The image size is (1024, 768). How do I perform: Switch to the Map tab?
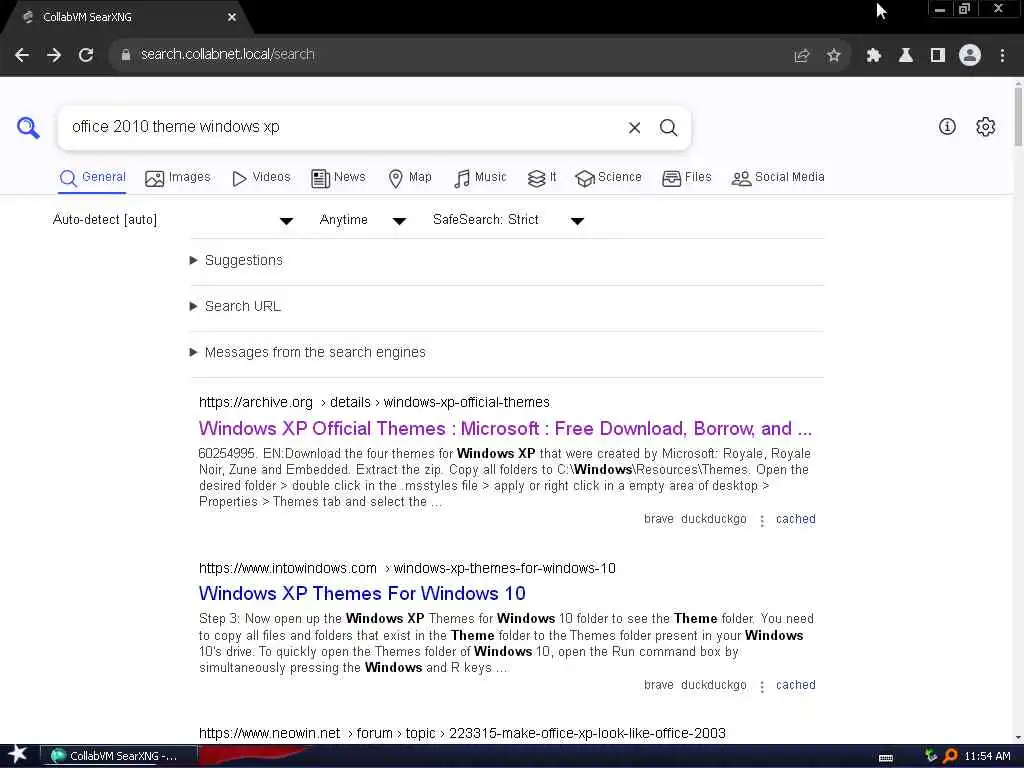pyautogui.click(x=409, y=178)
